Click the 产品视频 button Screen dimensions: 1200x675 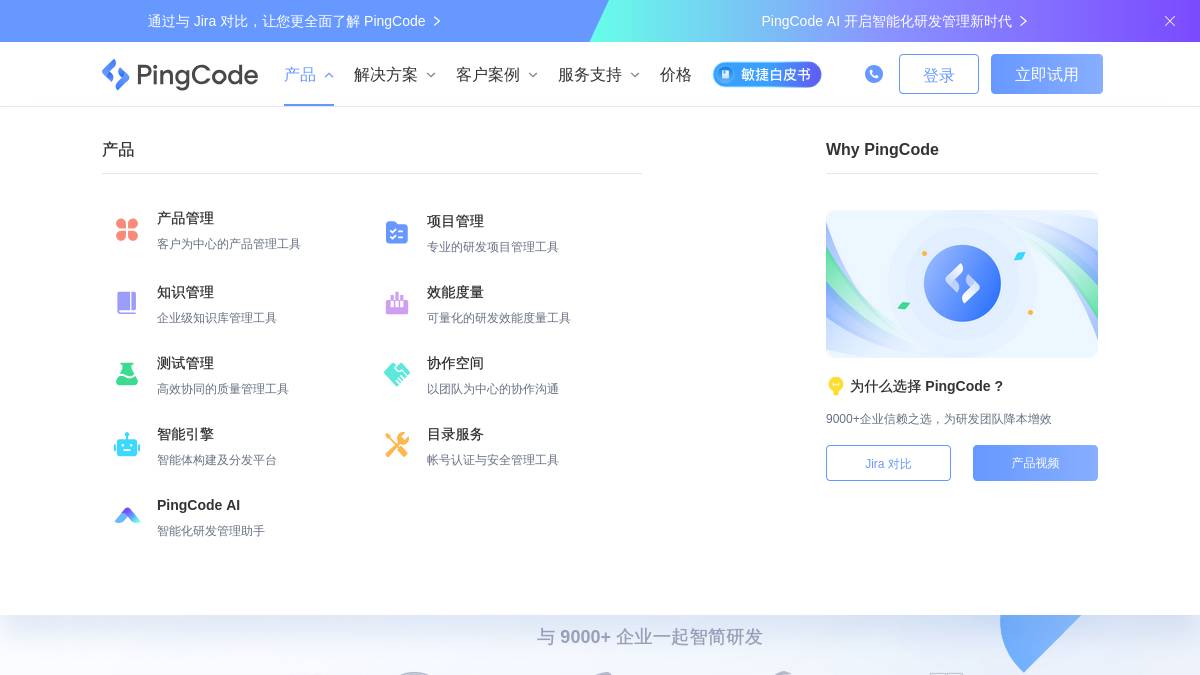1035,463
